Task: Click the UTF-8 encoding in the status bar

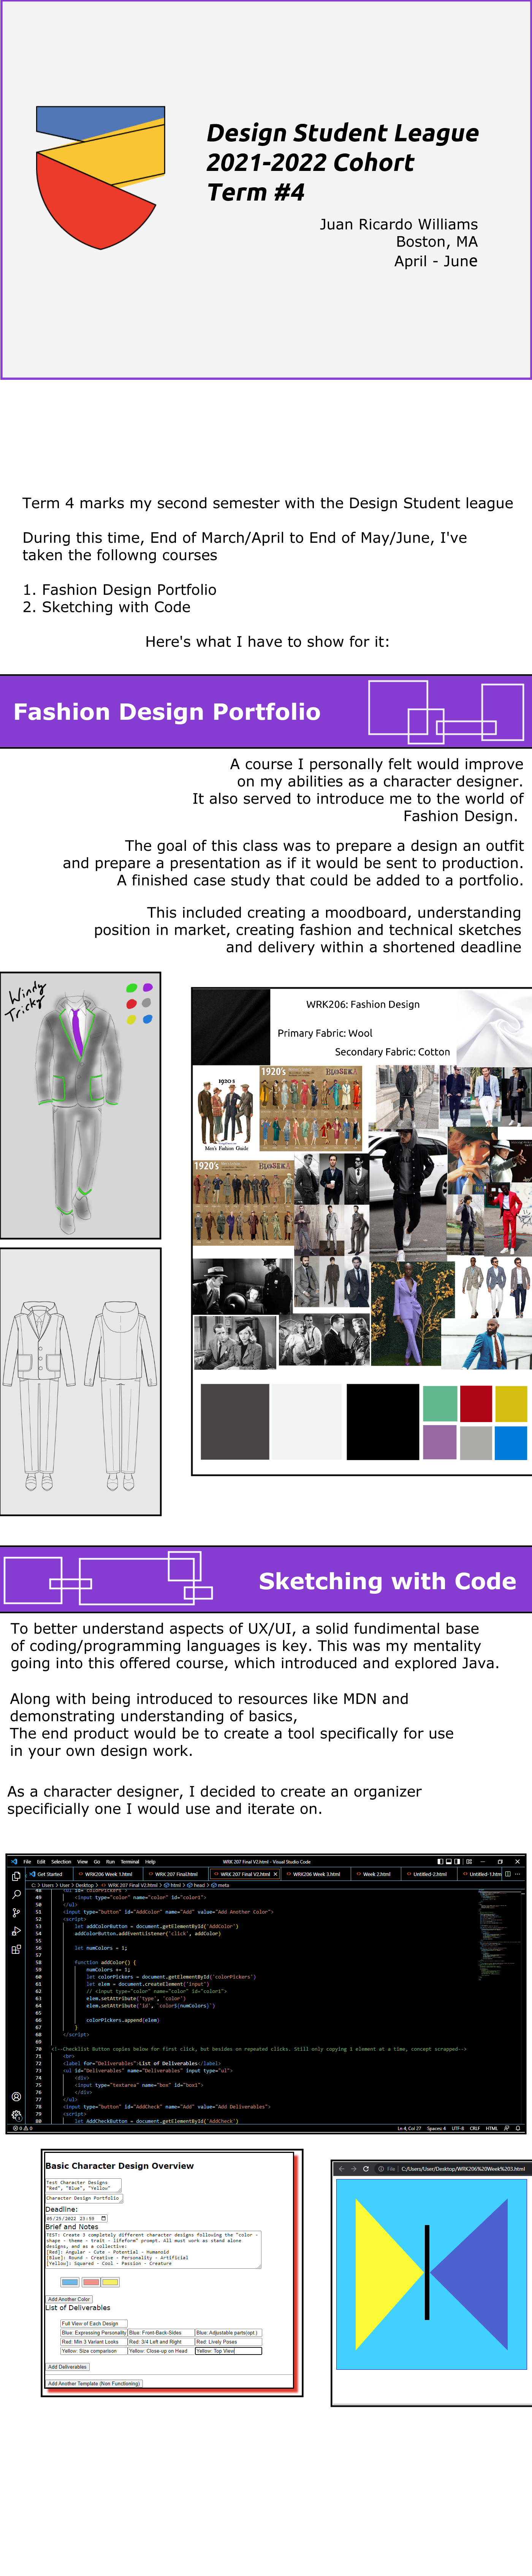Action: point(458,2128)
